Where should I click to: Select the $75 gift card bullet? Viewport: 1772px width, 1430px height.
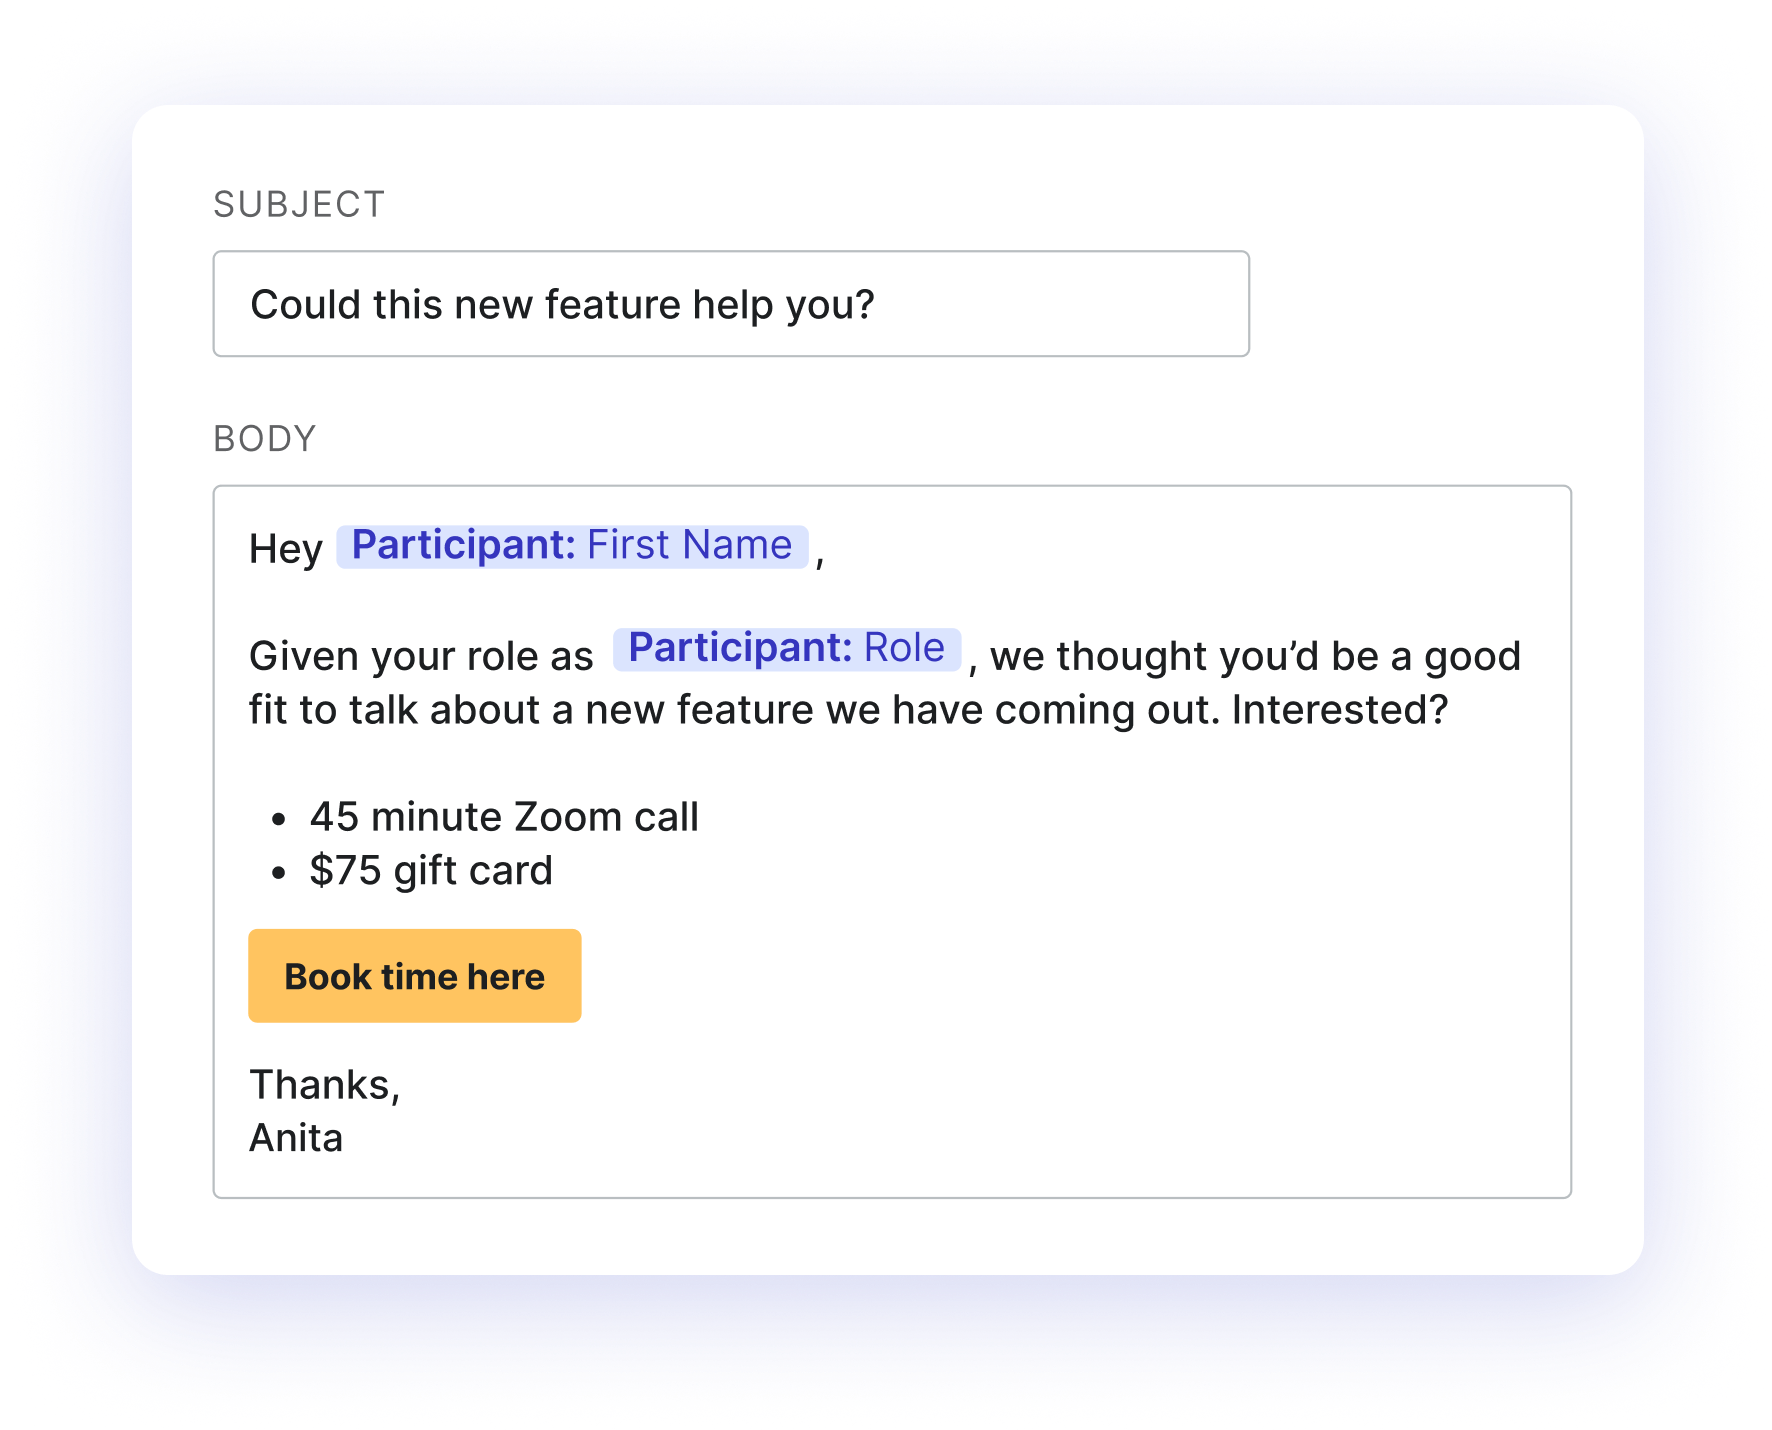tap(430, 870)
